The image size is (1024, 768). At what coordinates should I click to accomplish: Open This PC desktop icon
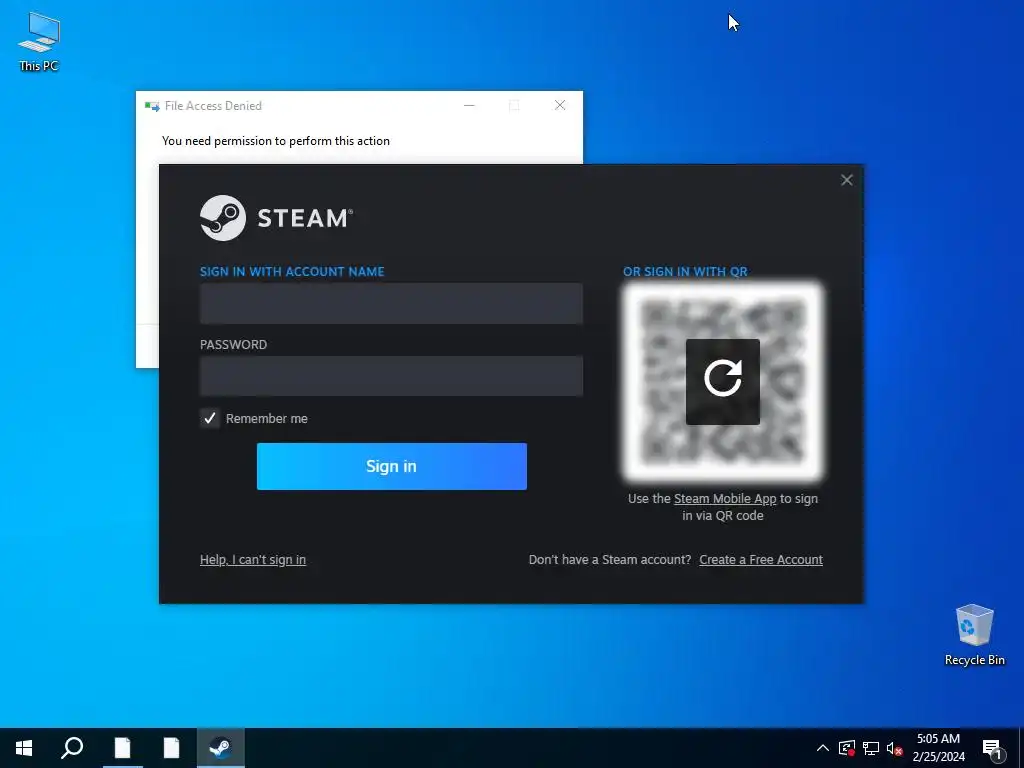click(39, 42)
